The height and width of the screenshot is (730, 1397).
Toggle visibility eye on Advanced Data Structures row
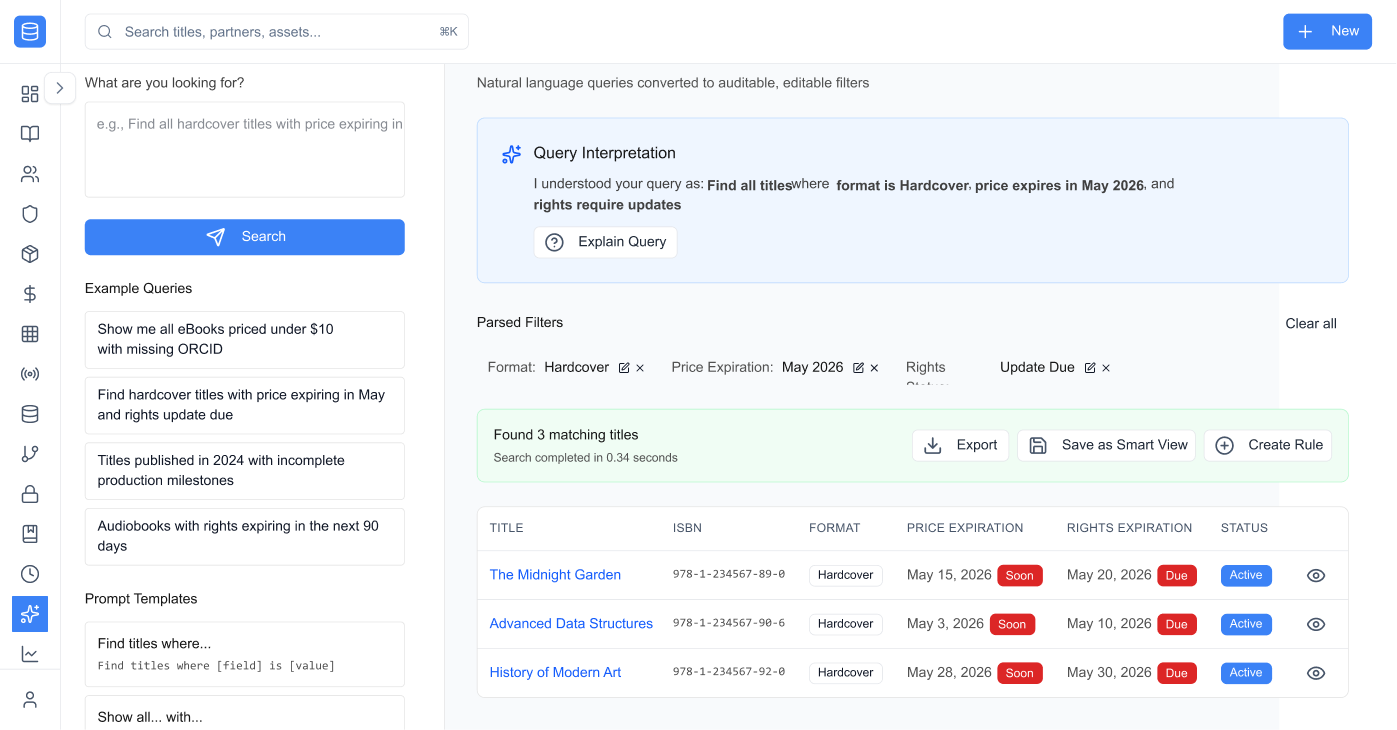point(1315,624)
